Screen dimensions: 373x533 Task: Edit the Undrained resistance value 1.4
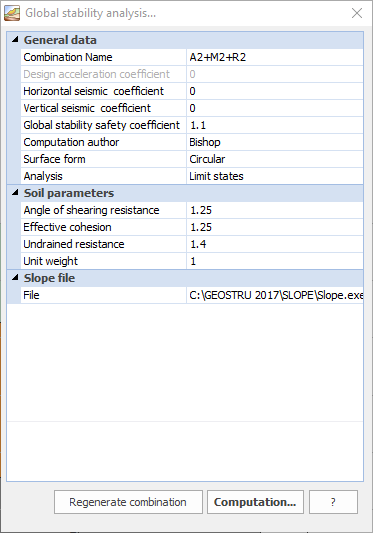pos(275,244)
